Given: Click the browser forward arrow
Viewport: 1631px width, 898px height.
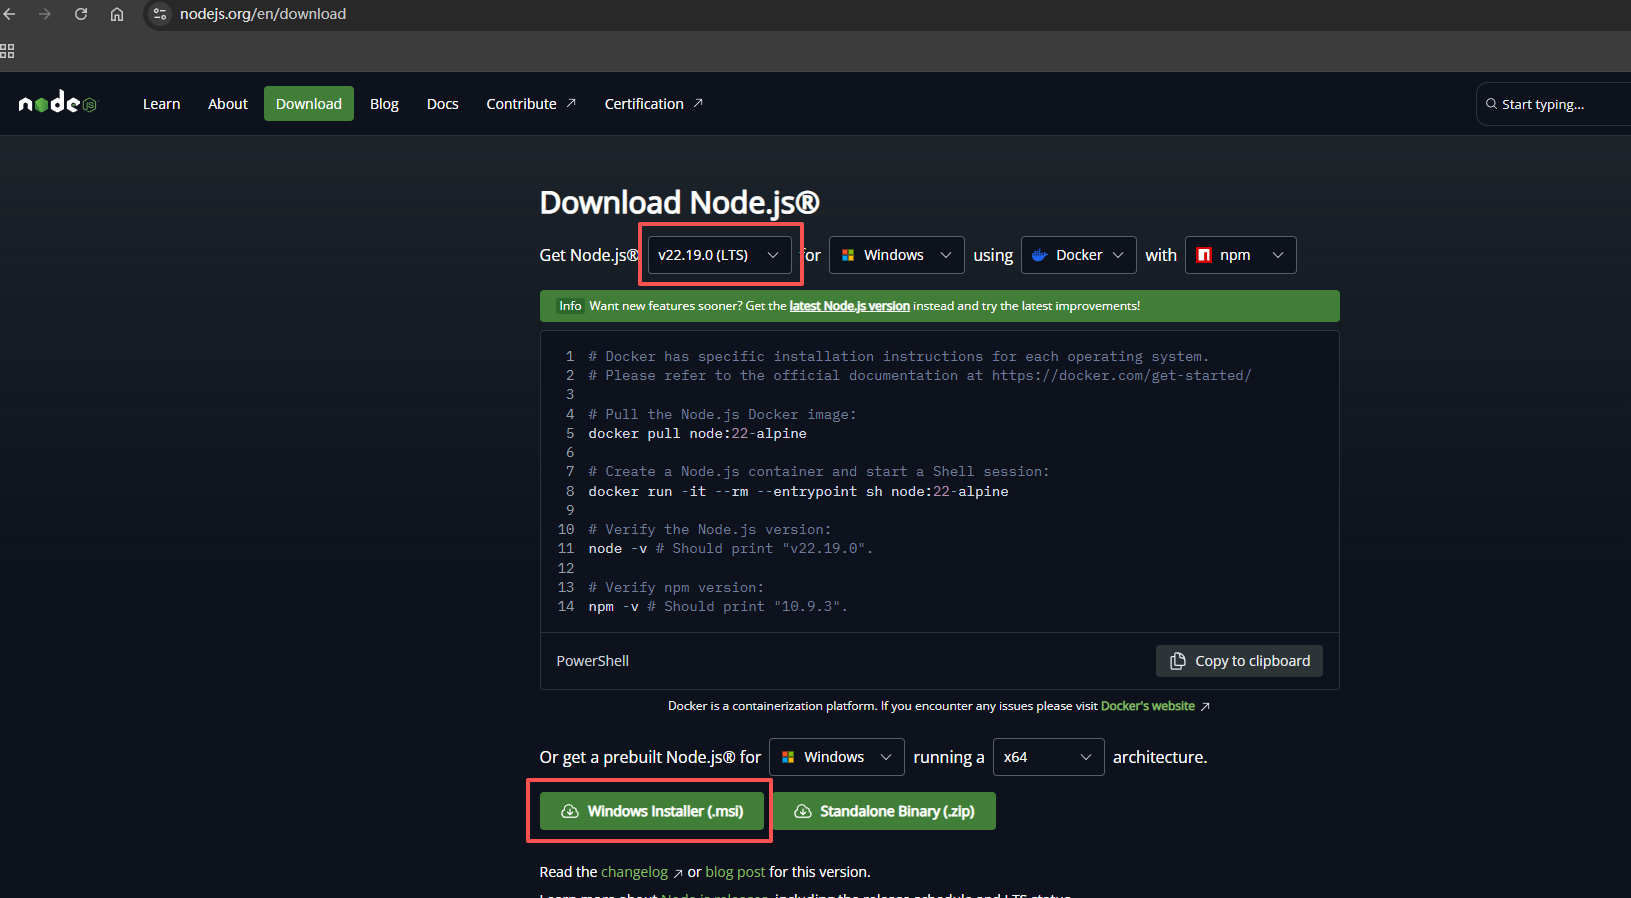Looking at the screenshot, I should pyautogui.click(x=44, y=14).
